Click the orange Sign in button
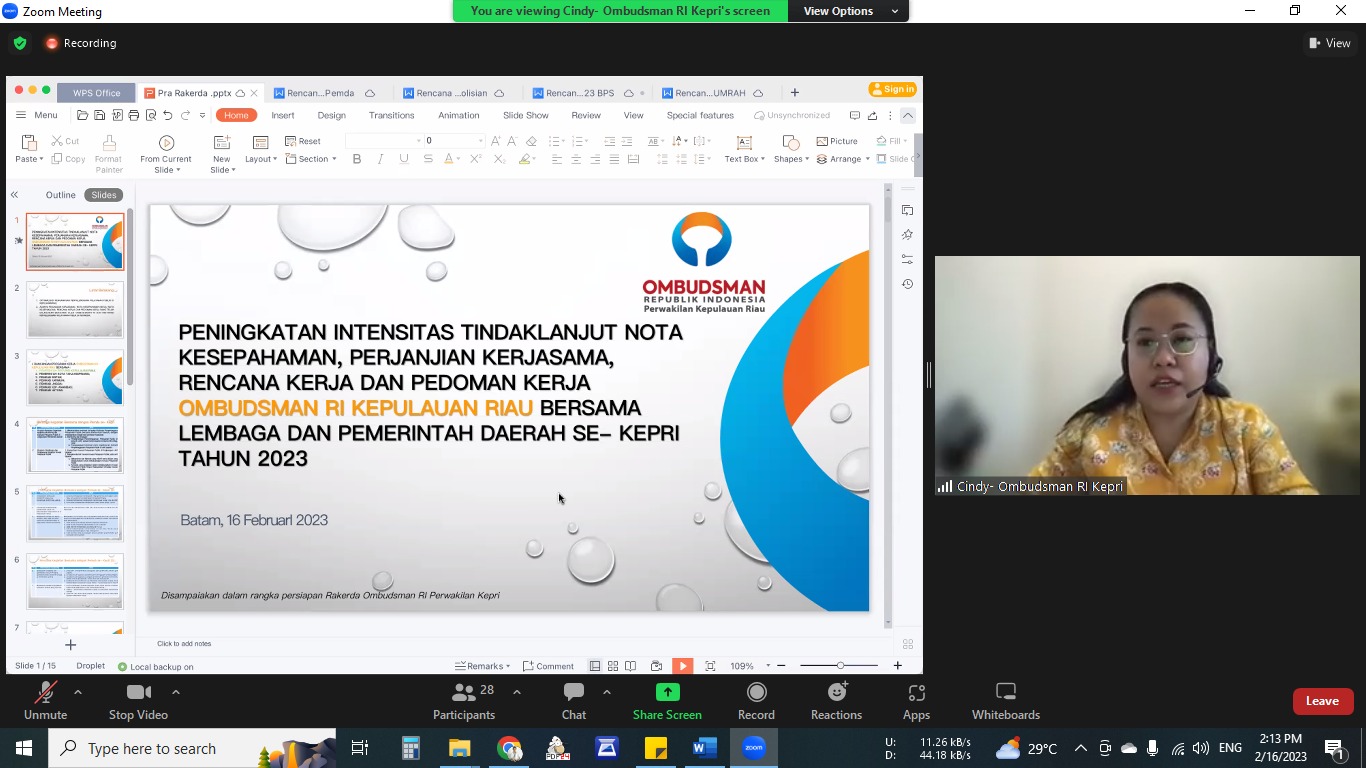The height and width of the screenshot is (768, 1366). coord(893,89)
